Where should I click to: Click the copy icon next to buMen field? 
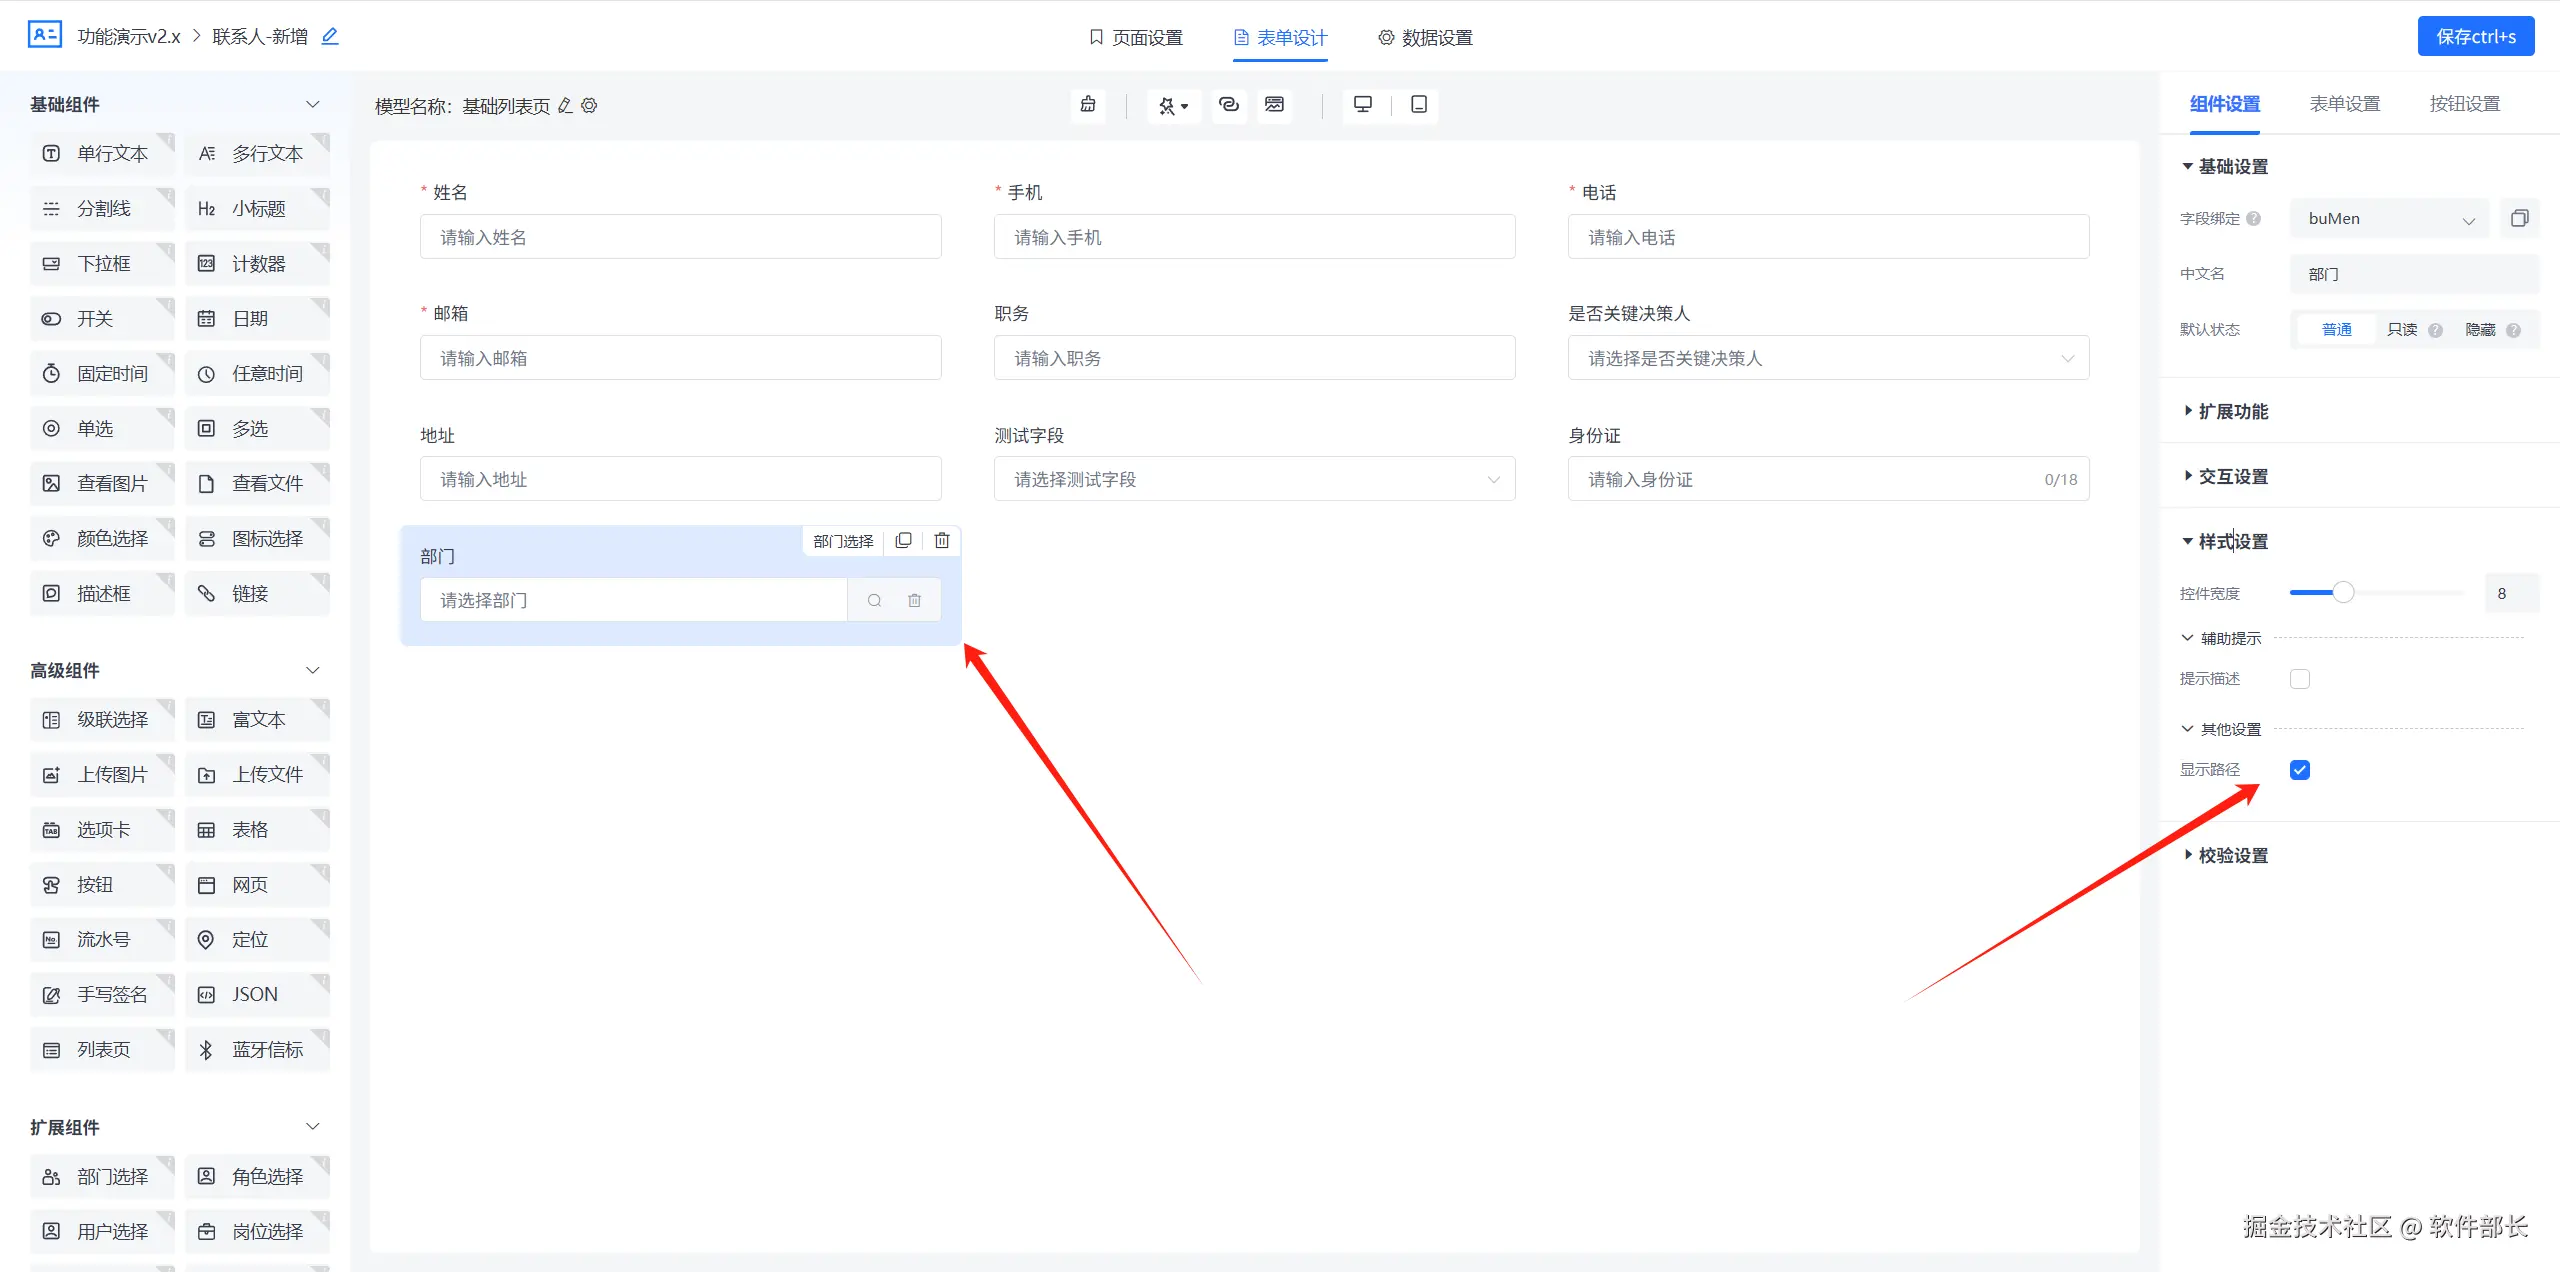coord(2519,218)
